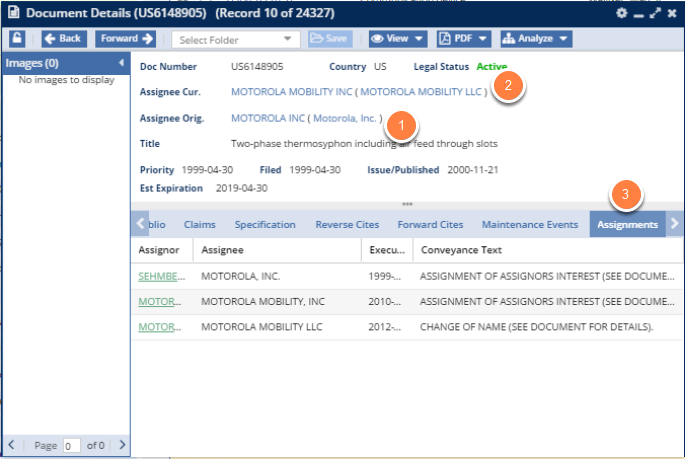Image resolution: width=685 pixels, height=459 pixels.
Task: Click the CHANGE OF NAME conveyance text
Action: [x=536, y=327]
